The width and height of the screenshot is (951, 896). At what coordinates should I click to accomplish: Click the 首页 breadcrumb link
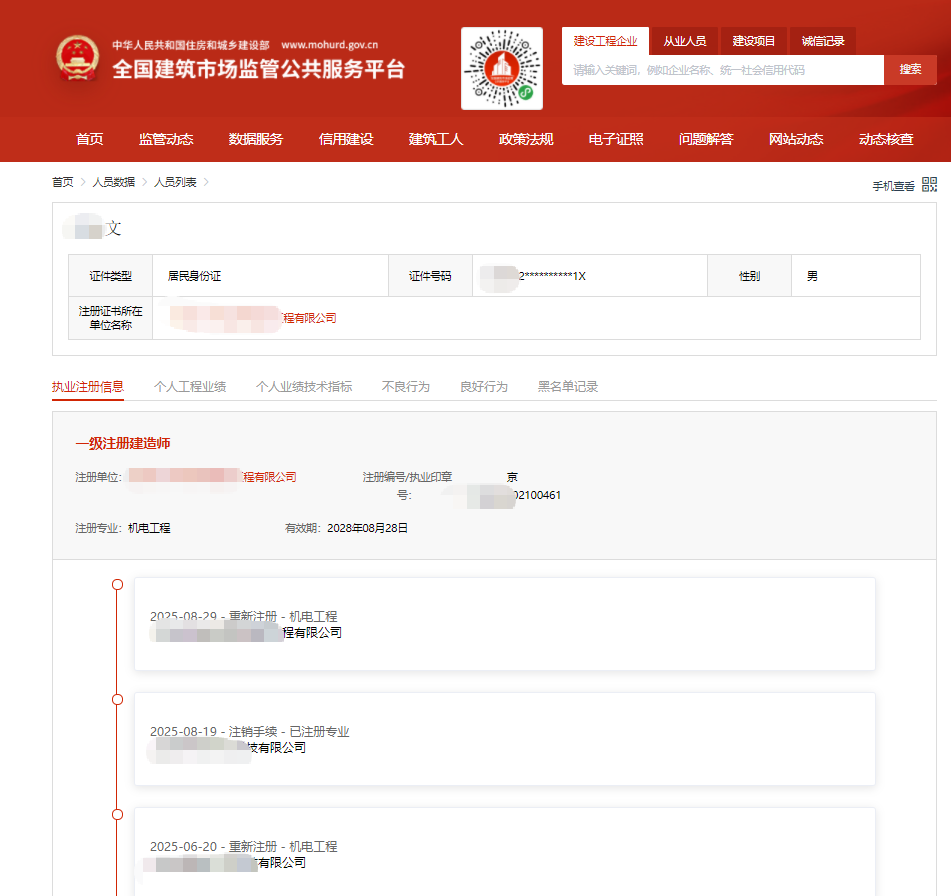coord(63,182)
